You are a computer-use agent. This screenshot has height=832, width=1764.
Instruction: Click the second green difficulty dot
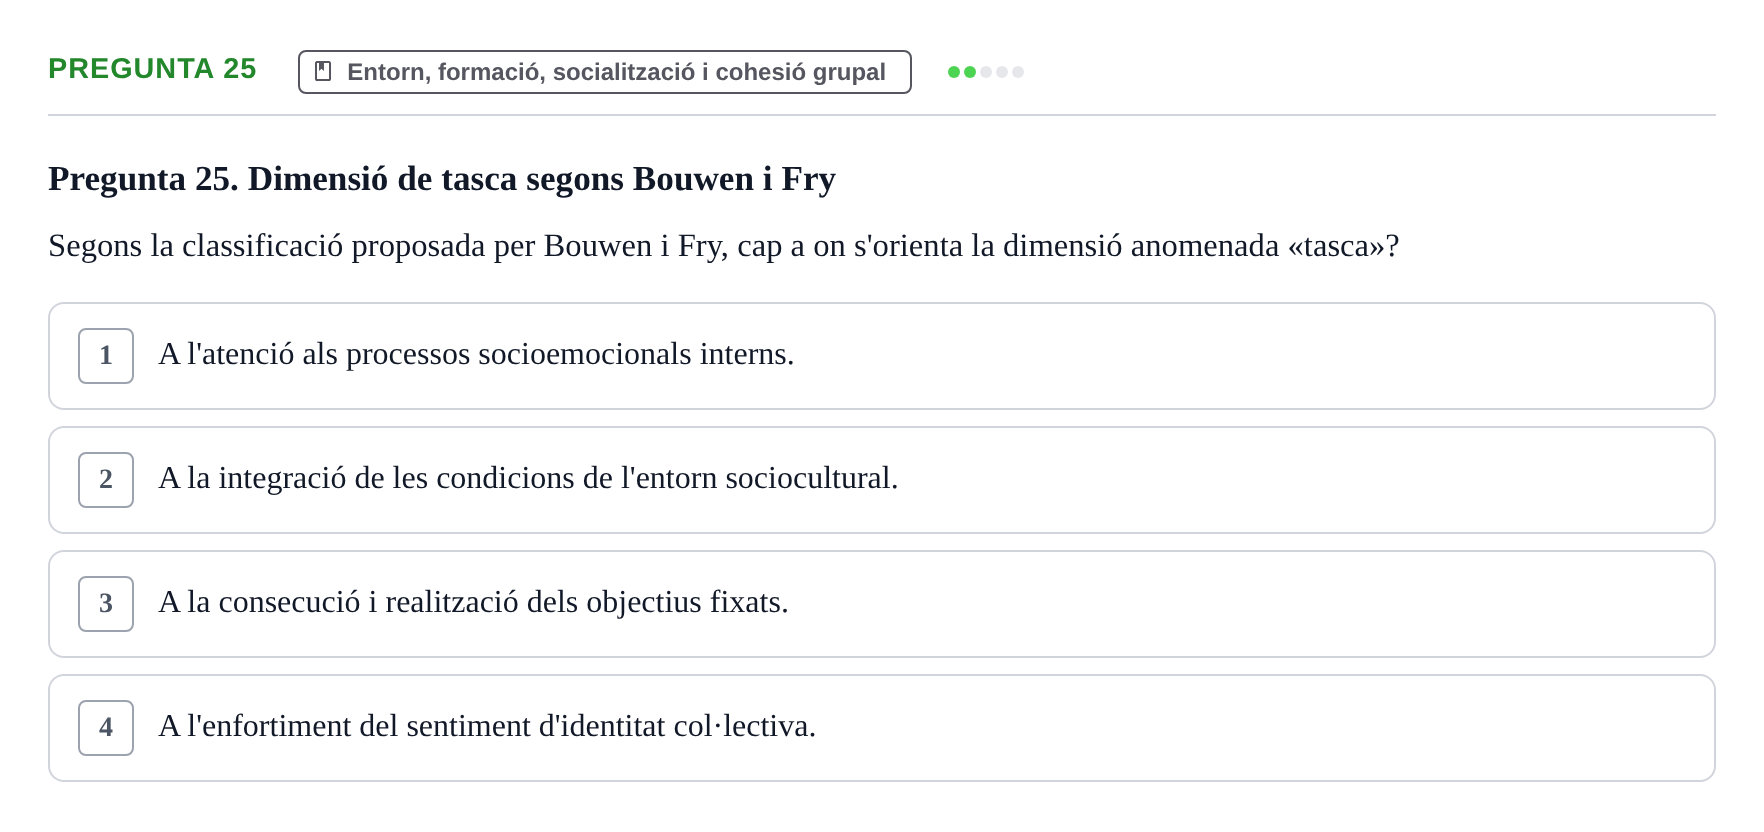pyautogui.click(x=970, y=72)
